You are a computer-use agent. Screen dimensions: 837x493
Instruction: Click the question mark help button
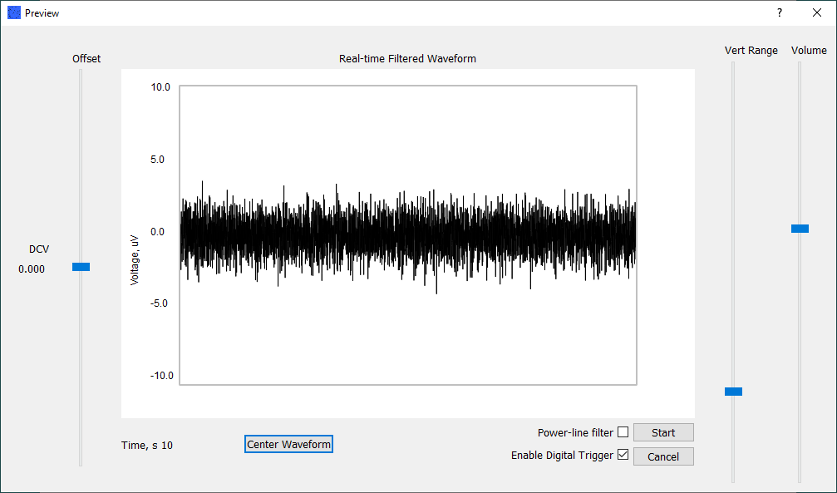click(x=779, y=13)
